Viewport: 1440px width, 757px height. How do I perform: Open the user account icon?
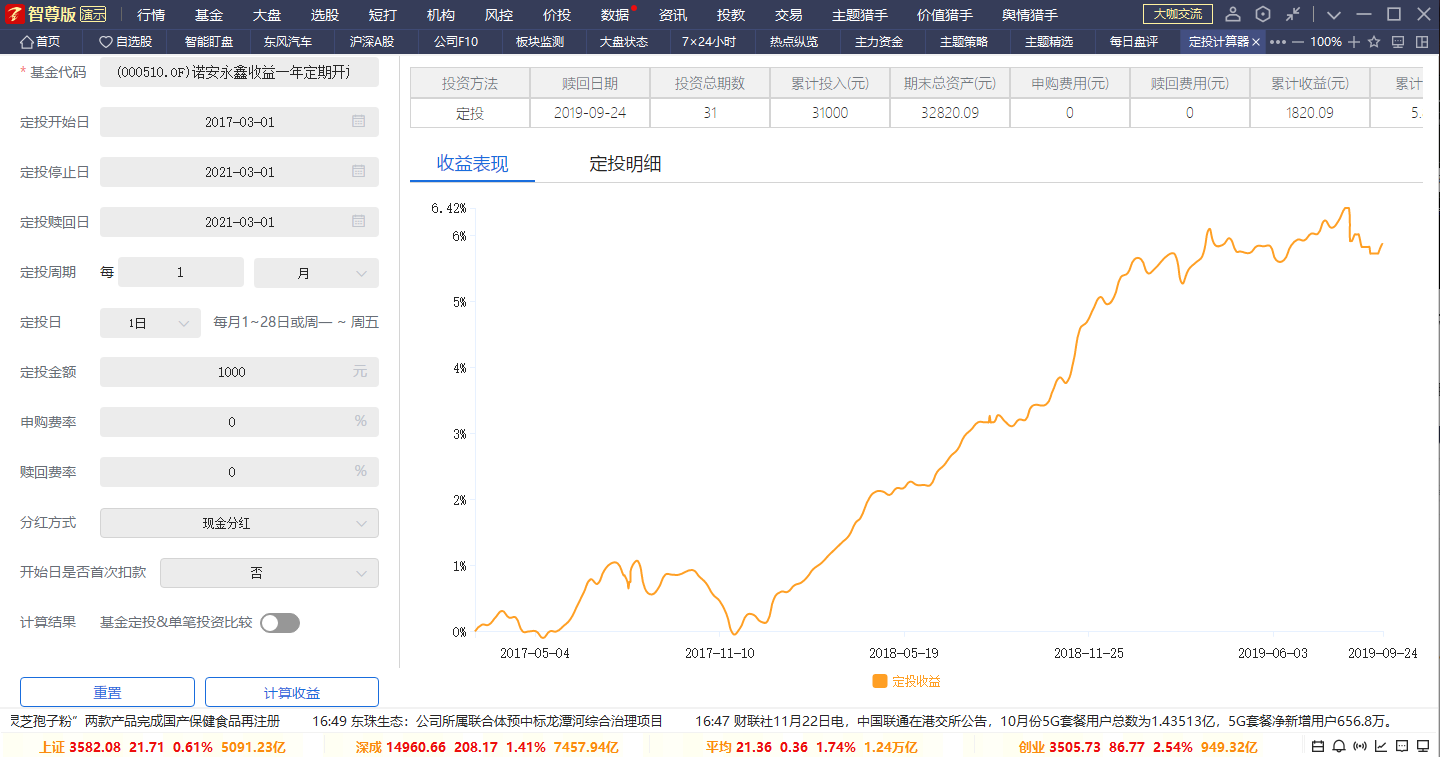tap(1233, 14)
